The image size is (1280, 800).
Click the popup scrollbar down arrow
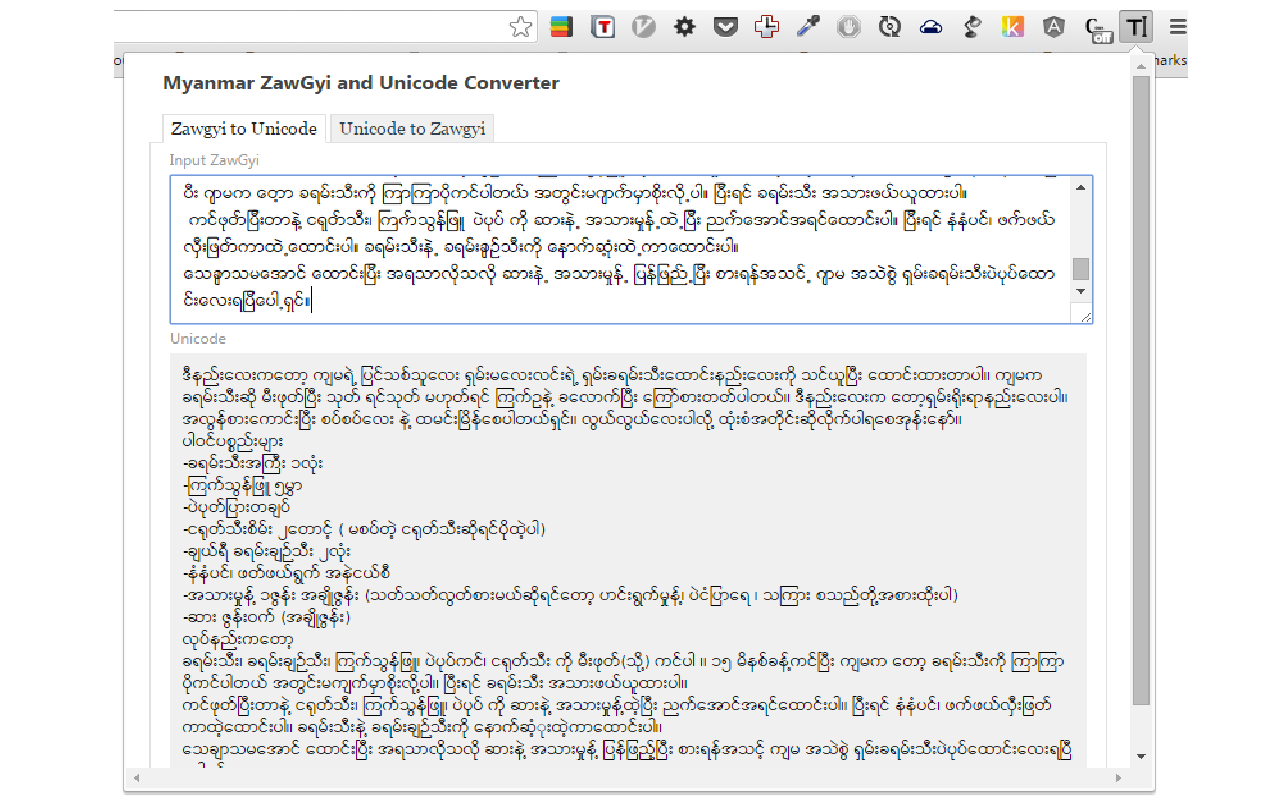[1141, 759]
